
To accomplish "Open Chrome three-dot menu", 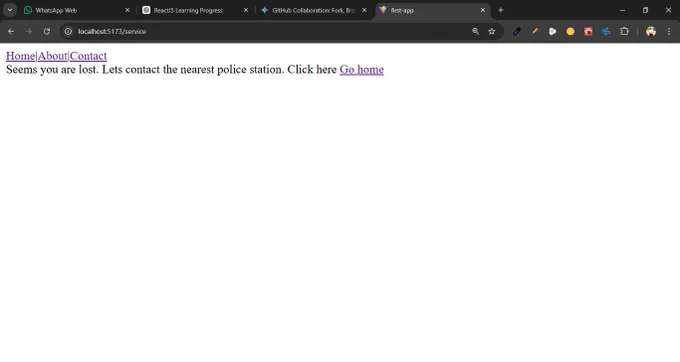I will [669, 31].
